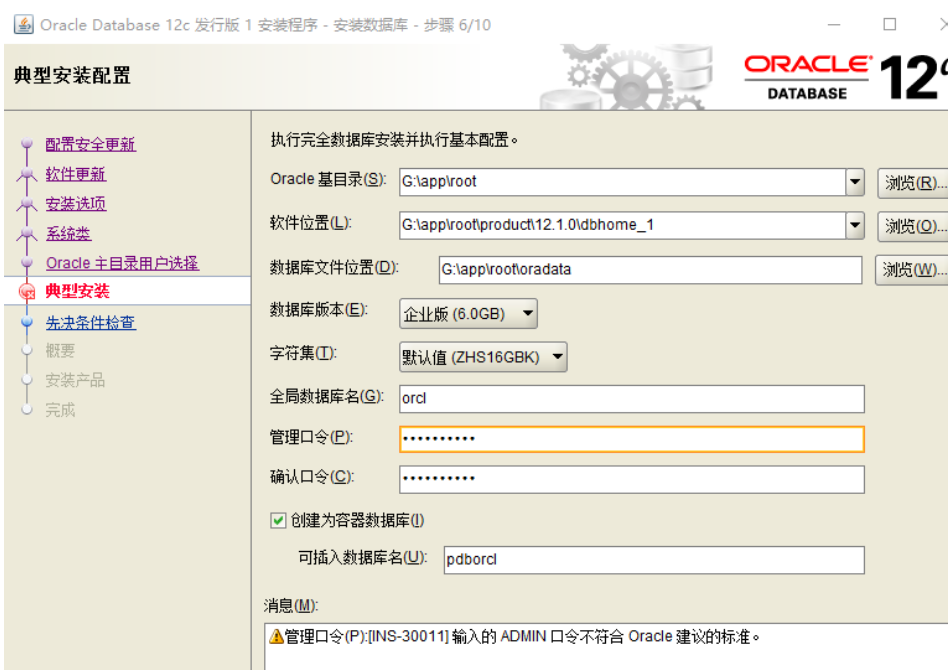Click the 执行完全数据库安装 description text

[x=394, y=140]
